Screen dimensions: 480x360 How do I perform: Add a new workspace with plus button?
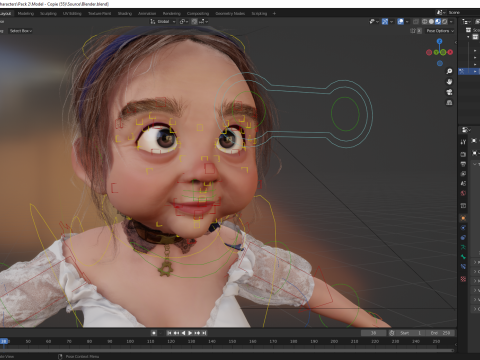coord(274,14)
